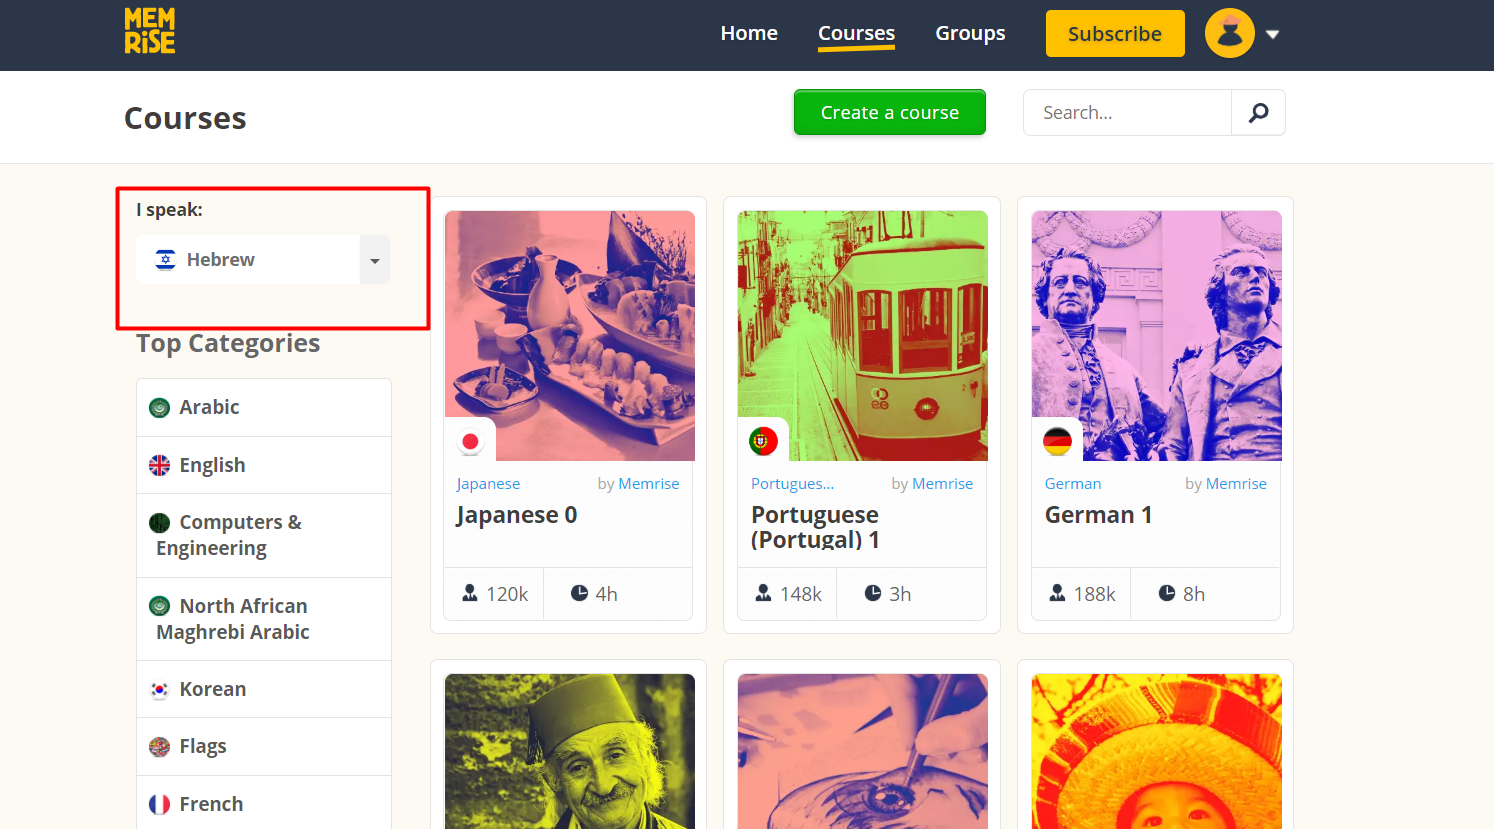The height and width of the screenshot is (829, 1494).
Task: Click the Israel flag in language selector
Action: tap(166, 260)
